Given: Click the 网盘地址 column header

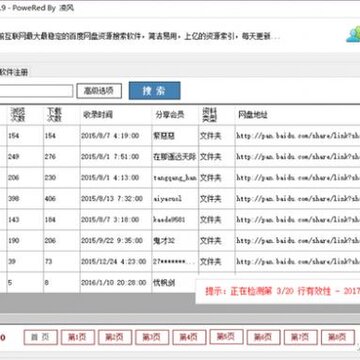Looking at the screenshot, I should coord(253,115).
